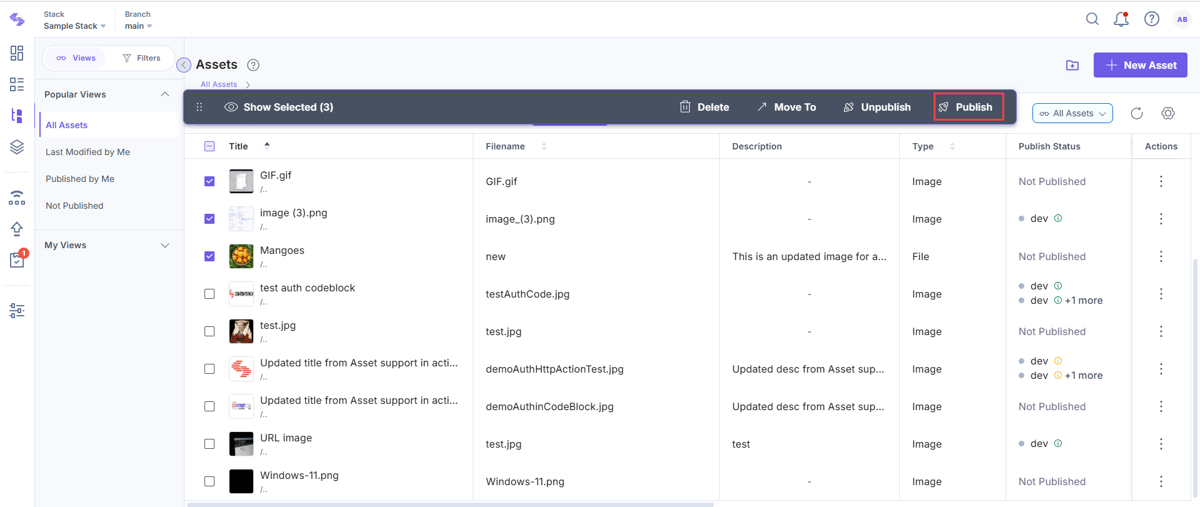The image size is (1200, 507).
Task: Open the test.jpg thumbnail
Action: (241, 331)
